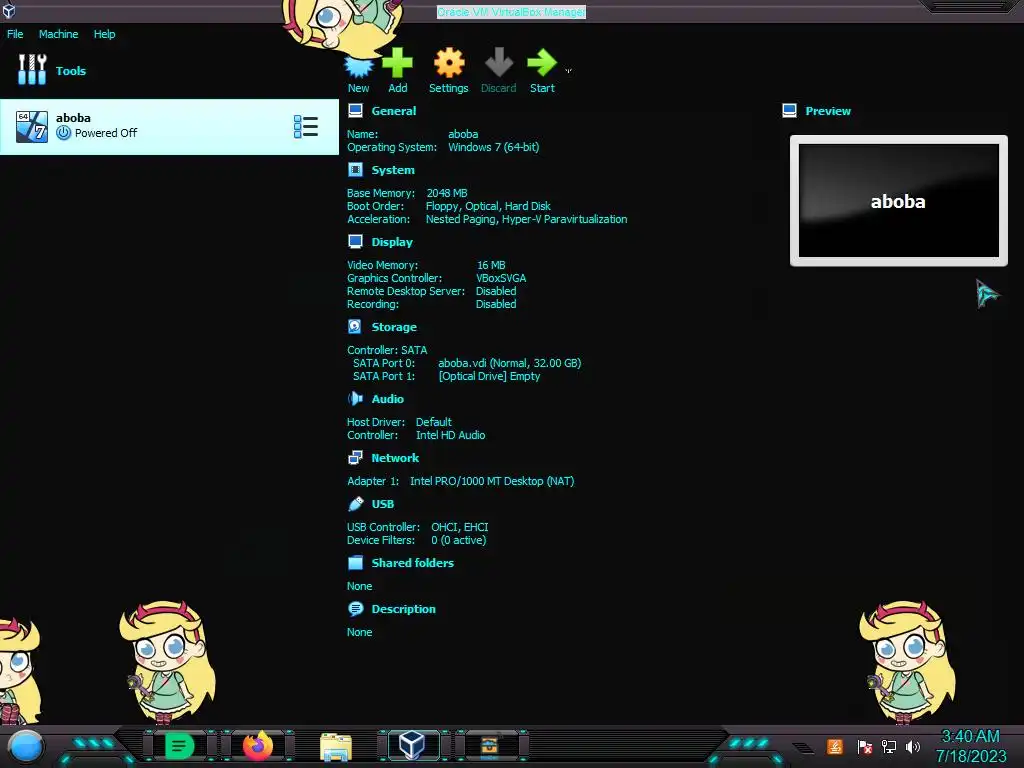1024x768 pixels.
Task: Click the Network adapters icon
Action: [355, 458]
